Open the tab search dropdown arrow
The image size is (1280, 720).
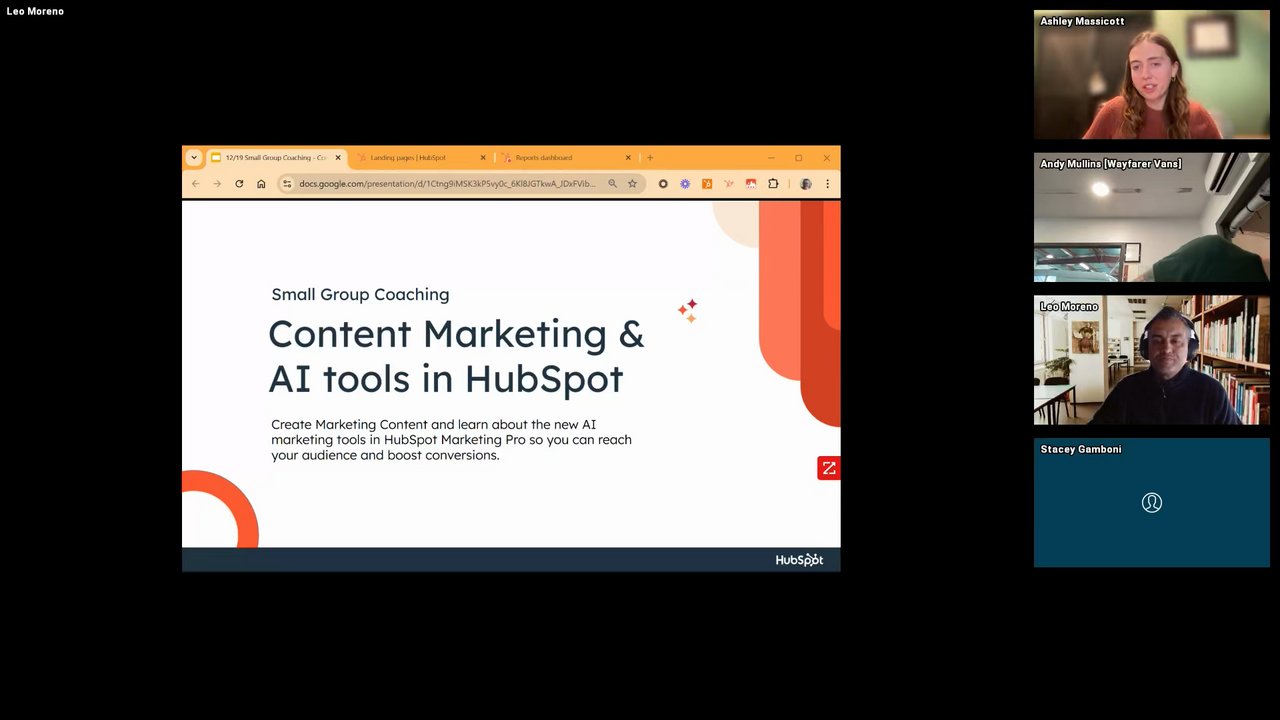point(194,157)
